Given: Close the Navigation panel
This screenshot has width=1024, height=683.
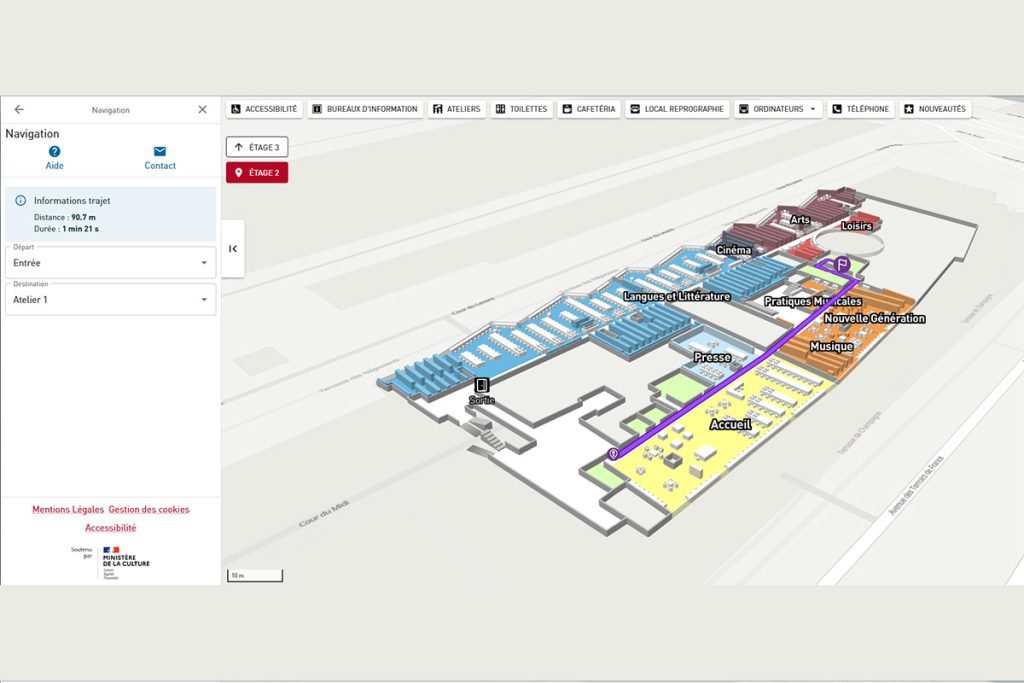Looking at the screenshot, I should pos(202,110).
